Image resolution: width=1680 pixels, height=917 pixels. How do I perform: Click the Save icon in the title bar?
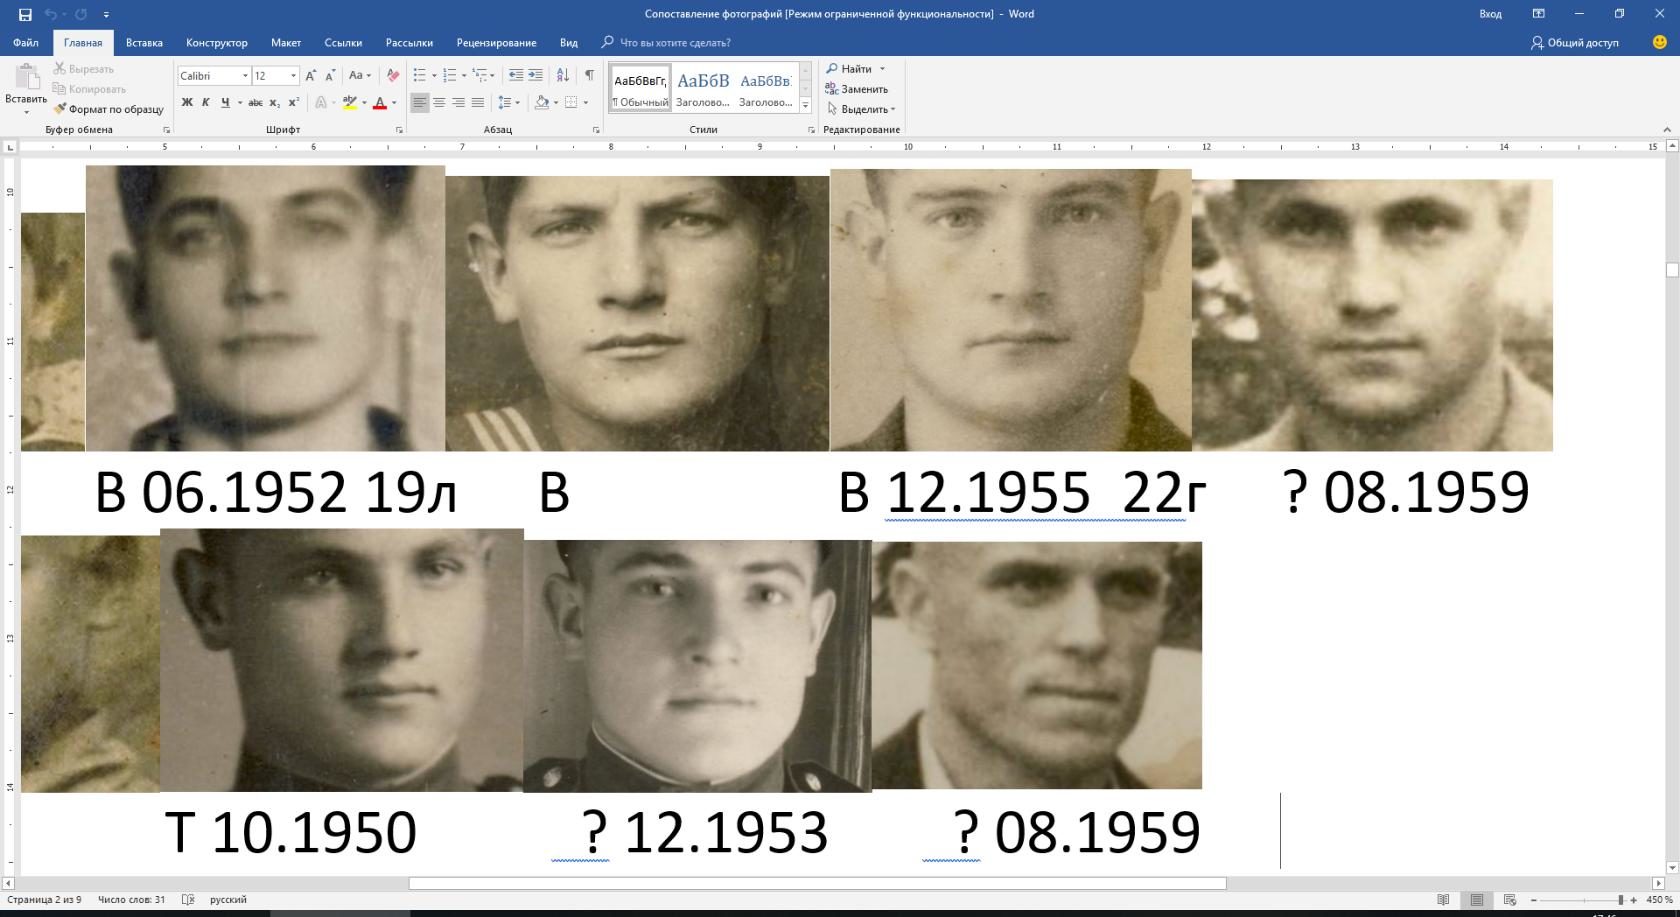click(25, 14)
